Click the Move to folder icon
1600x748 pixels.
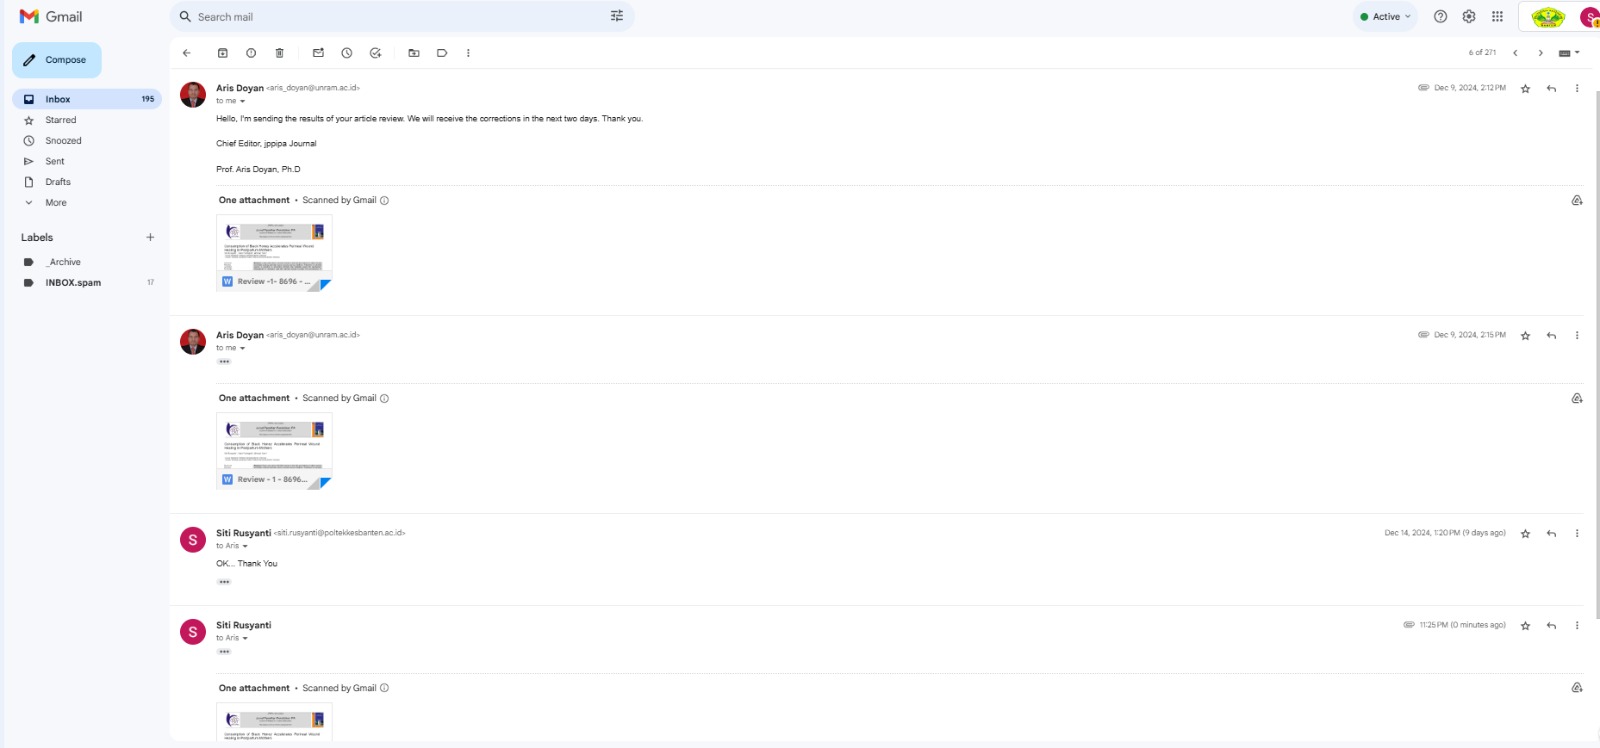(413, 53)
